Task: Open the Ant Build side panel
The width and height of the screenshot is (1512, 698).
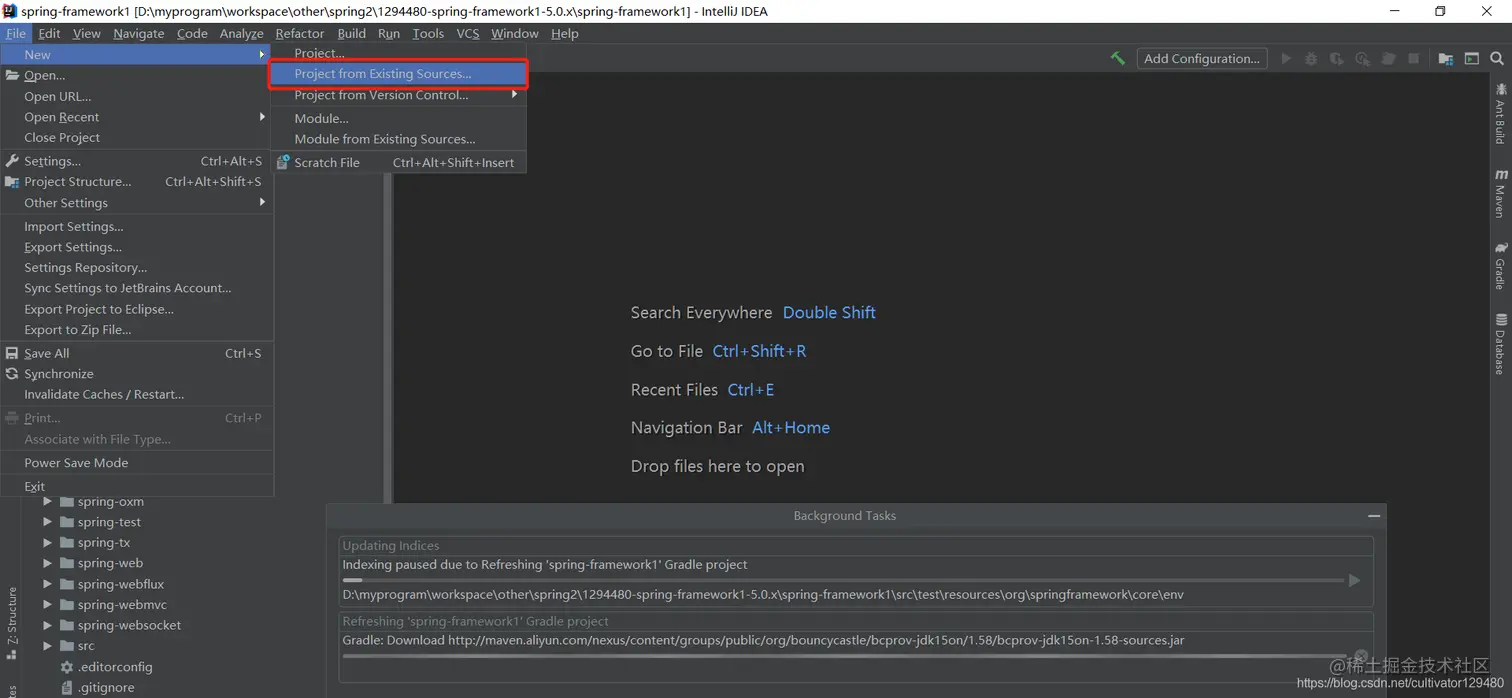Action: coord(1500,113)
